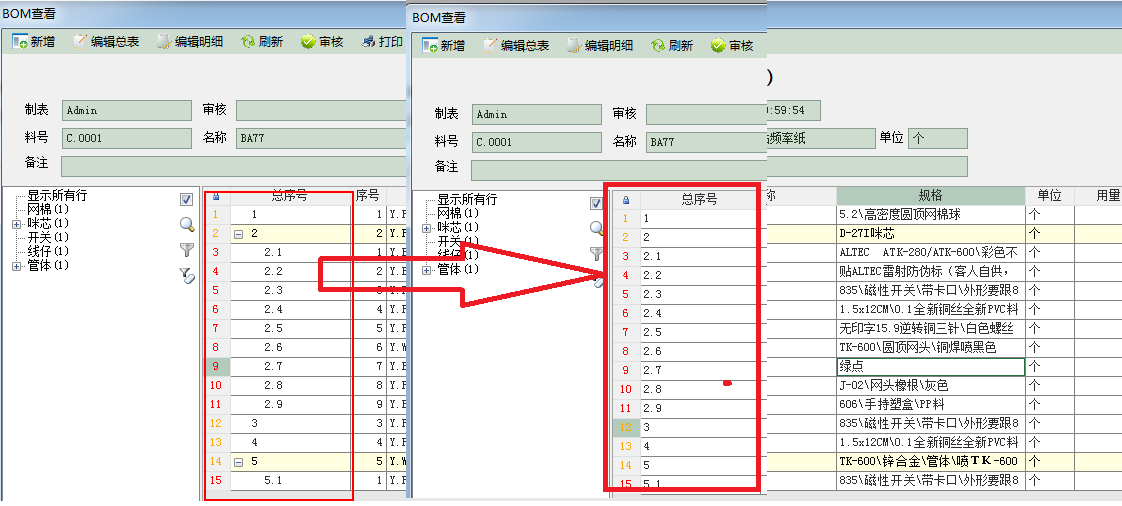The image size is (1122, 506).
Task: Click cell 5.1 in left 总序号 column
Action: click(291, 481)
